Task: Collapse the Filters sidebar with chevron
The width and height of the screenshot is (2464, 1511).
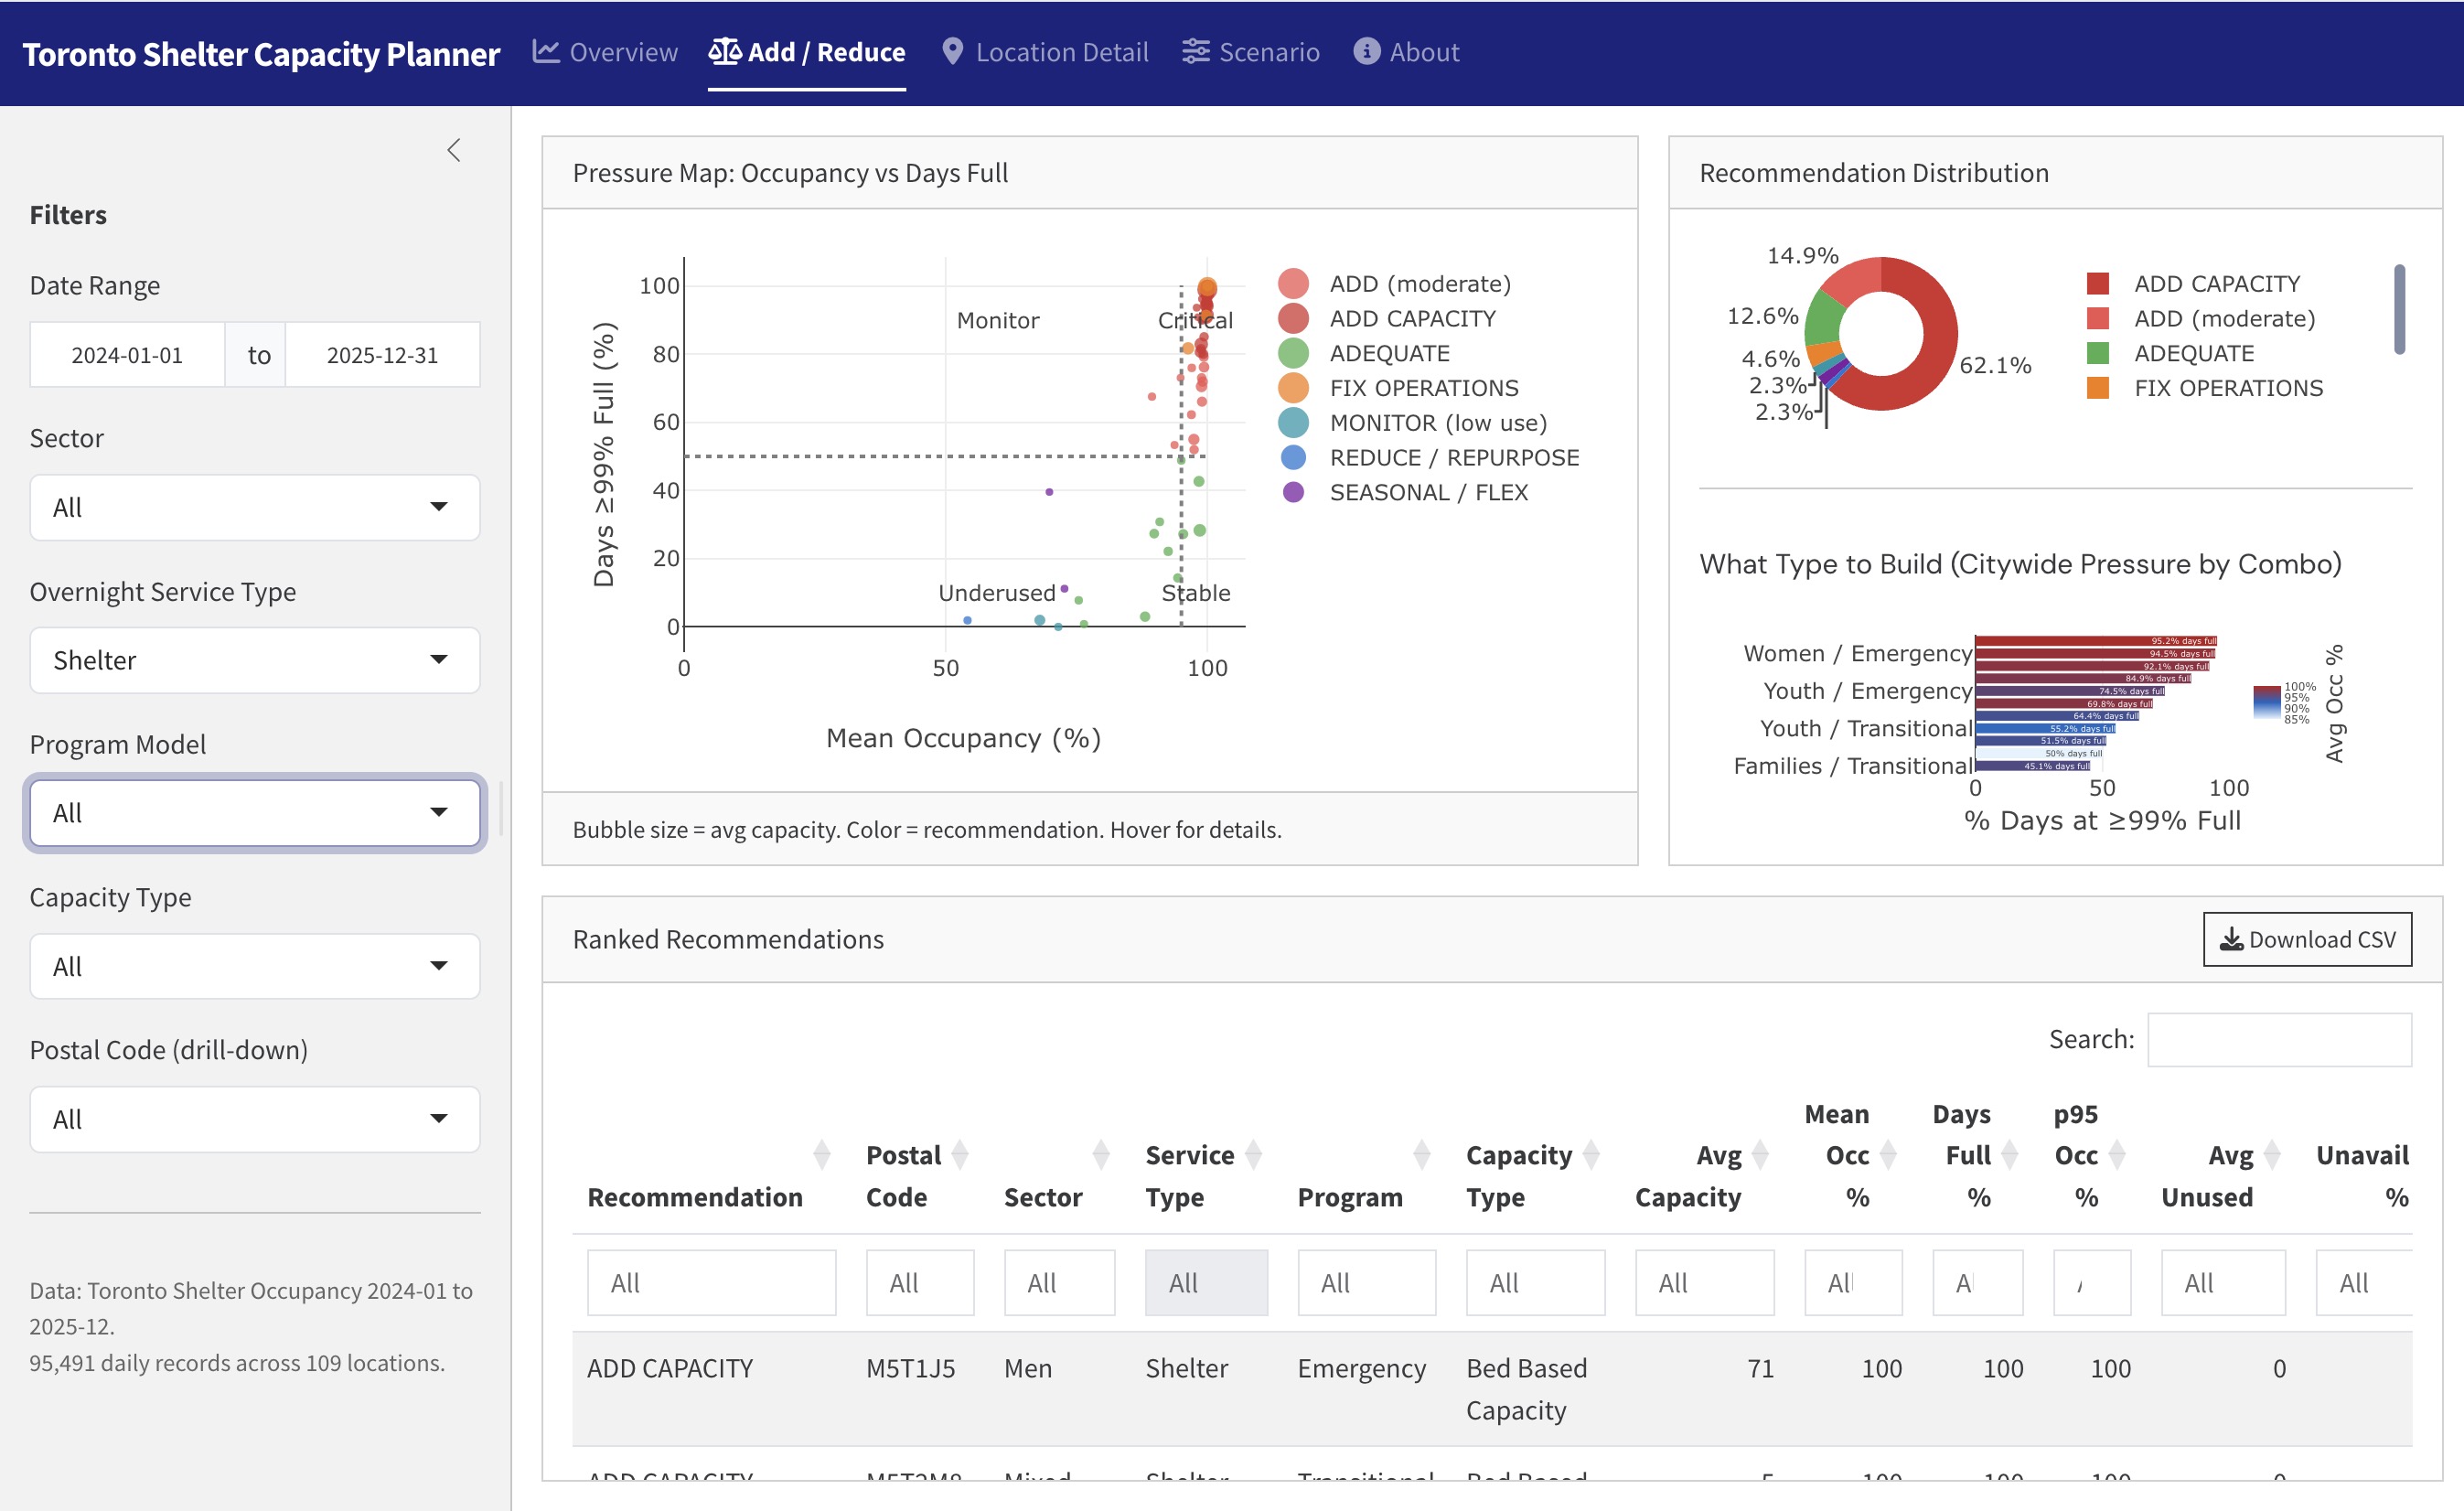Action: pyautogui.click(x=454, y=150)
